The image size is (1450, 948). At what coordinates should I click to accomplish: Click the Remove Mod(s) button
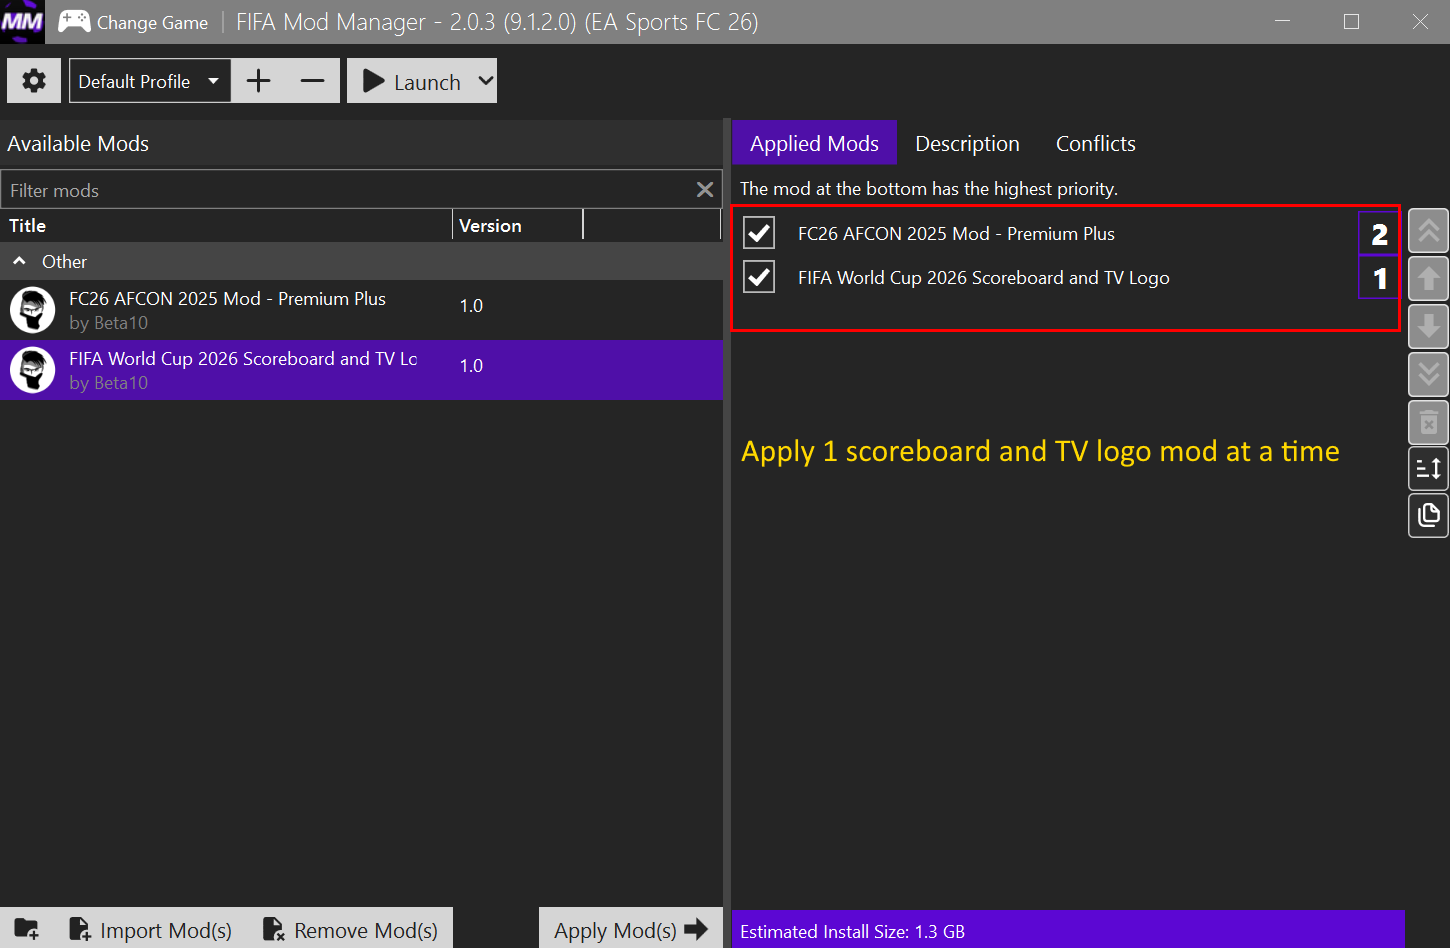coord(350,930)
